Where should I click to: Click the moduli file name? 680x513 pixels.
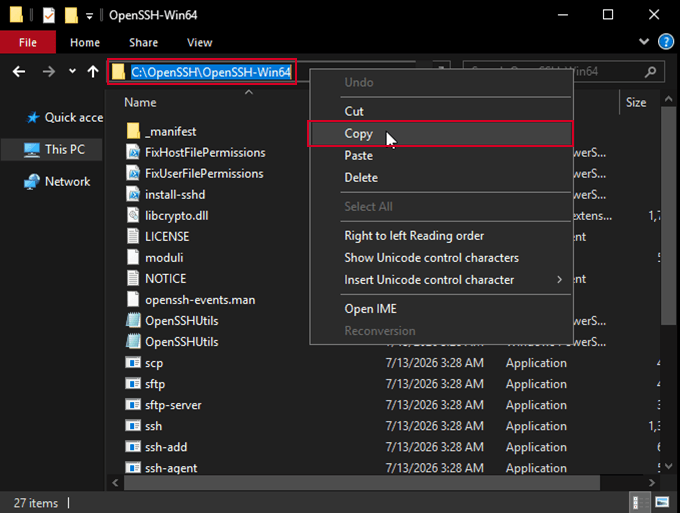[164, 258]
